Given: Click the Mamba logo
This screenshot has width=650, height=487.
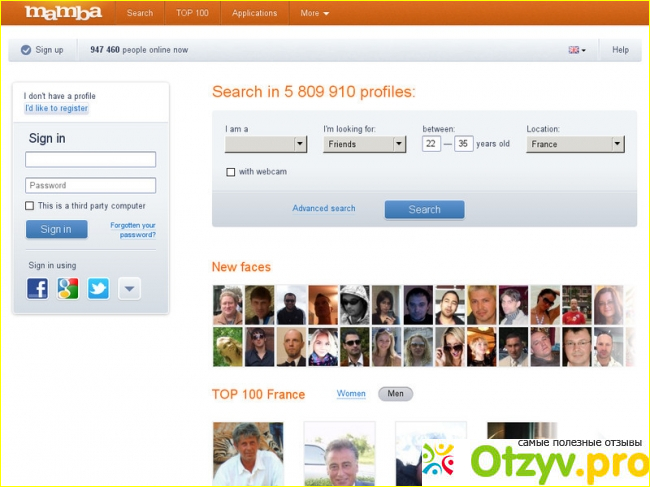Looking at the screenshot, I should [x=63, y=13].
